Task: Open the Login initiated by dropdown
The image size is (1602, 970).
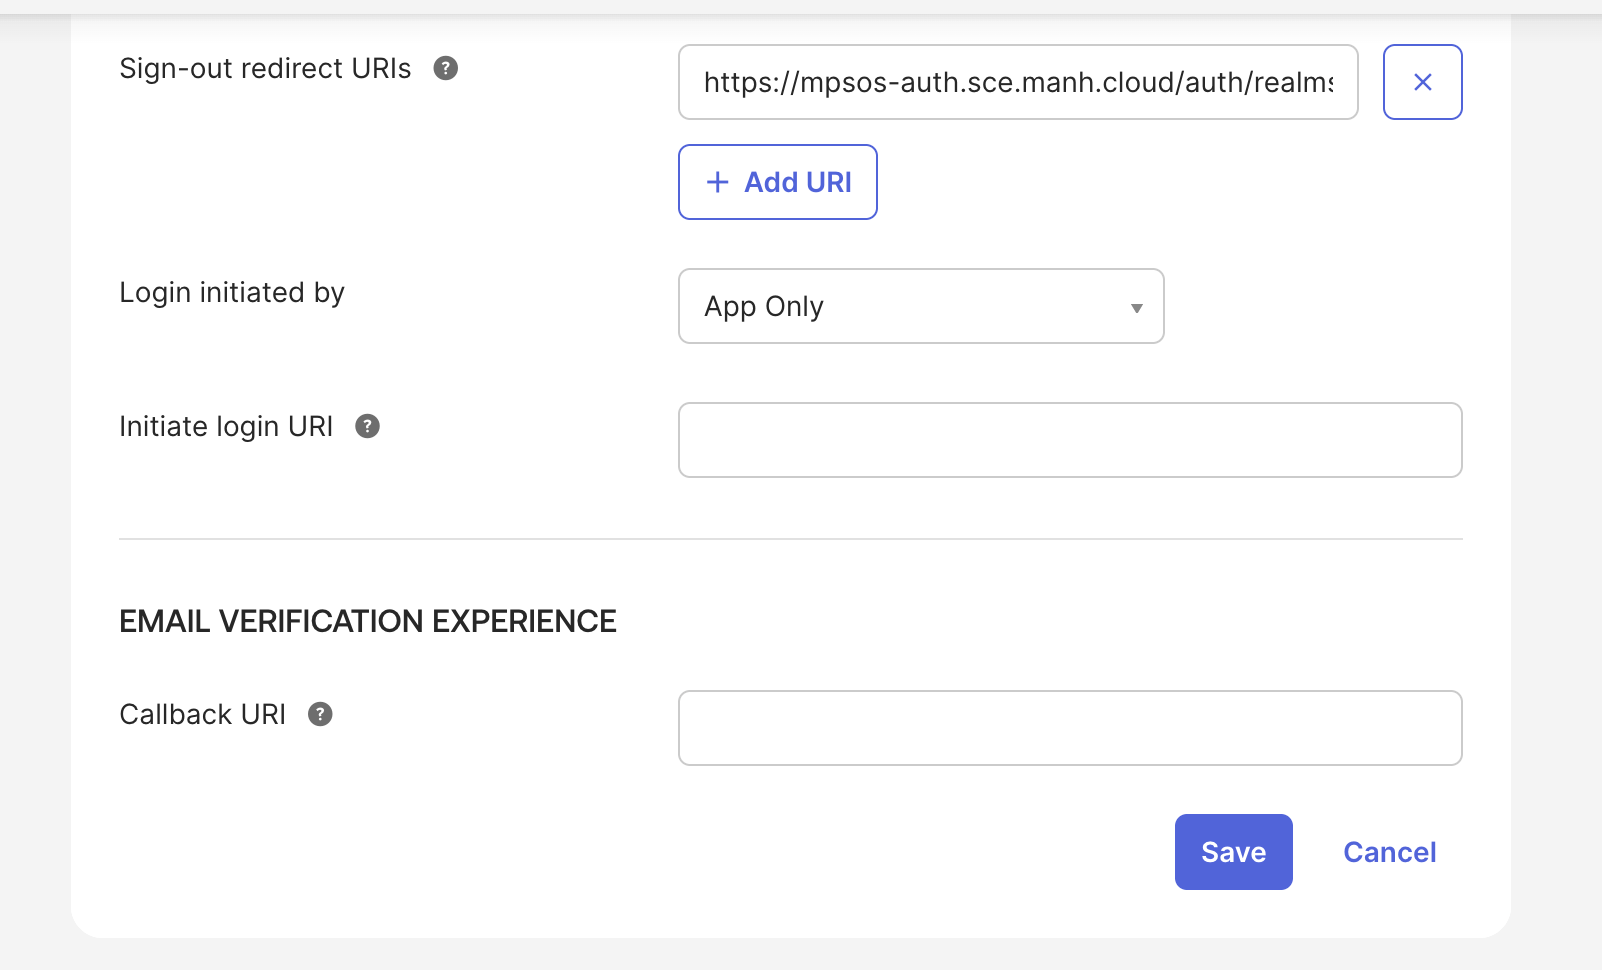Action: [921, 306]
